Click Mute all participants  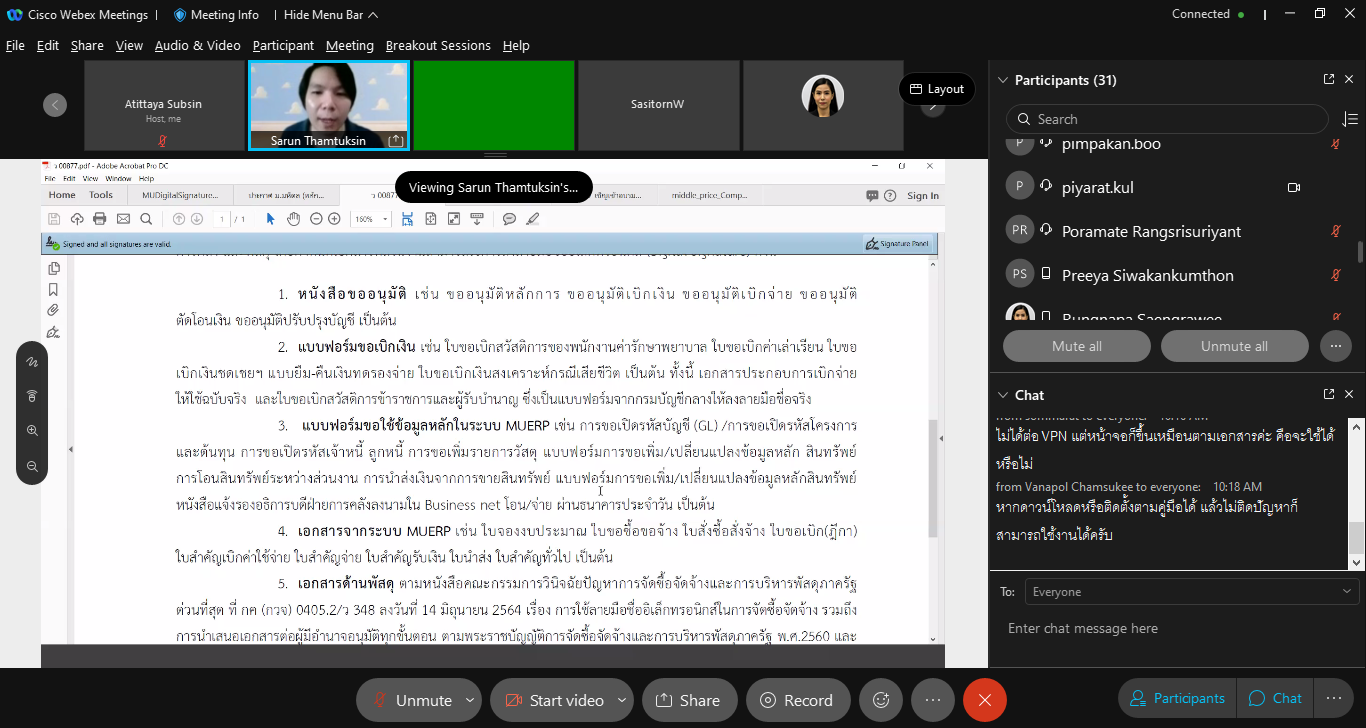tap(1077, 346)
